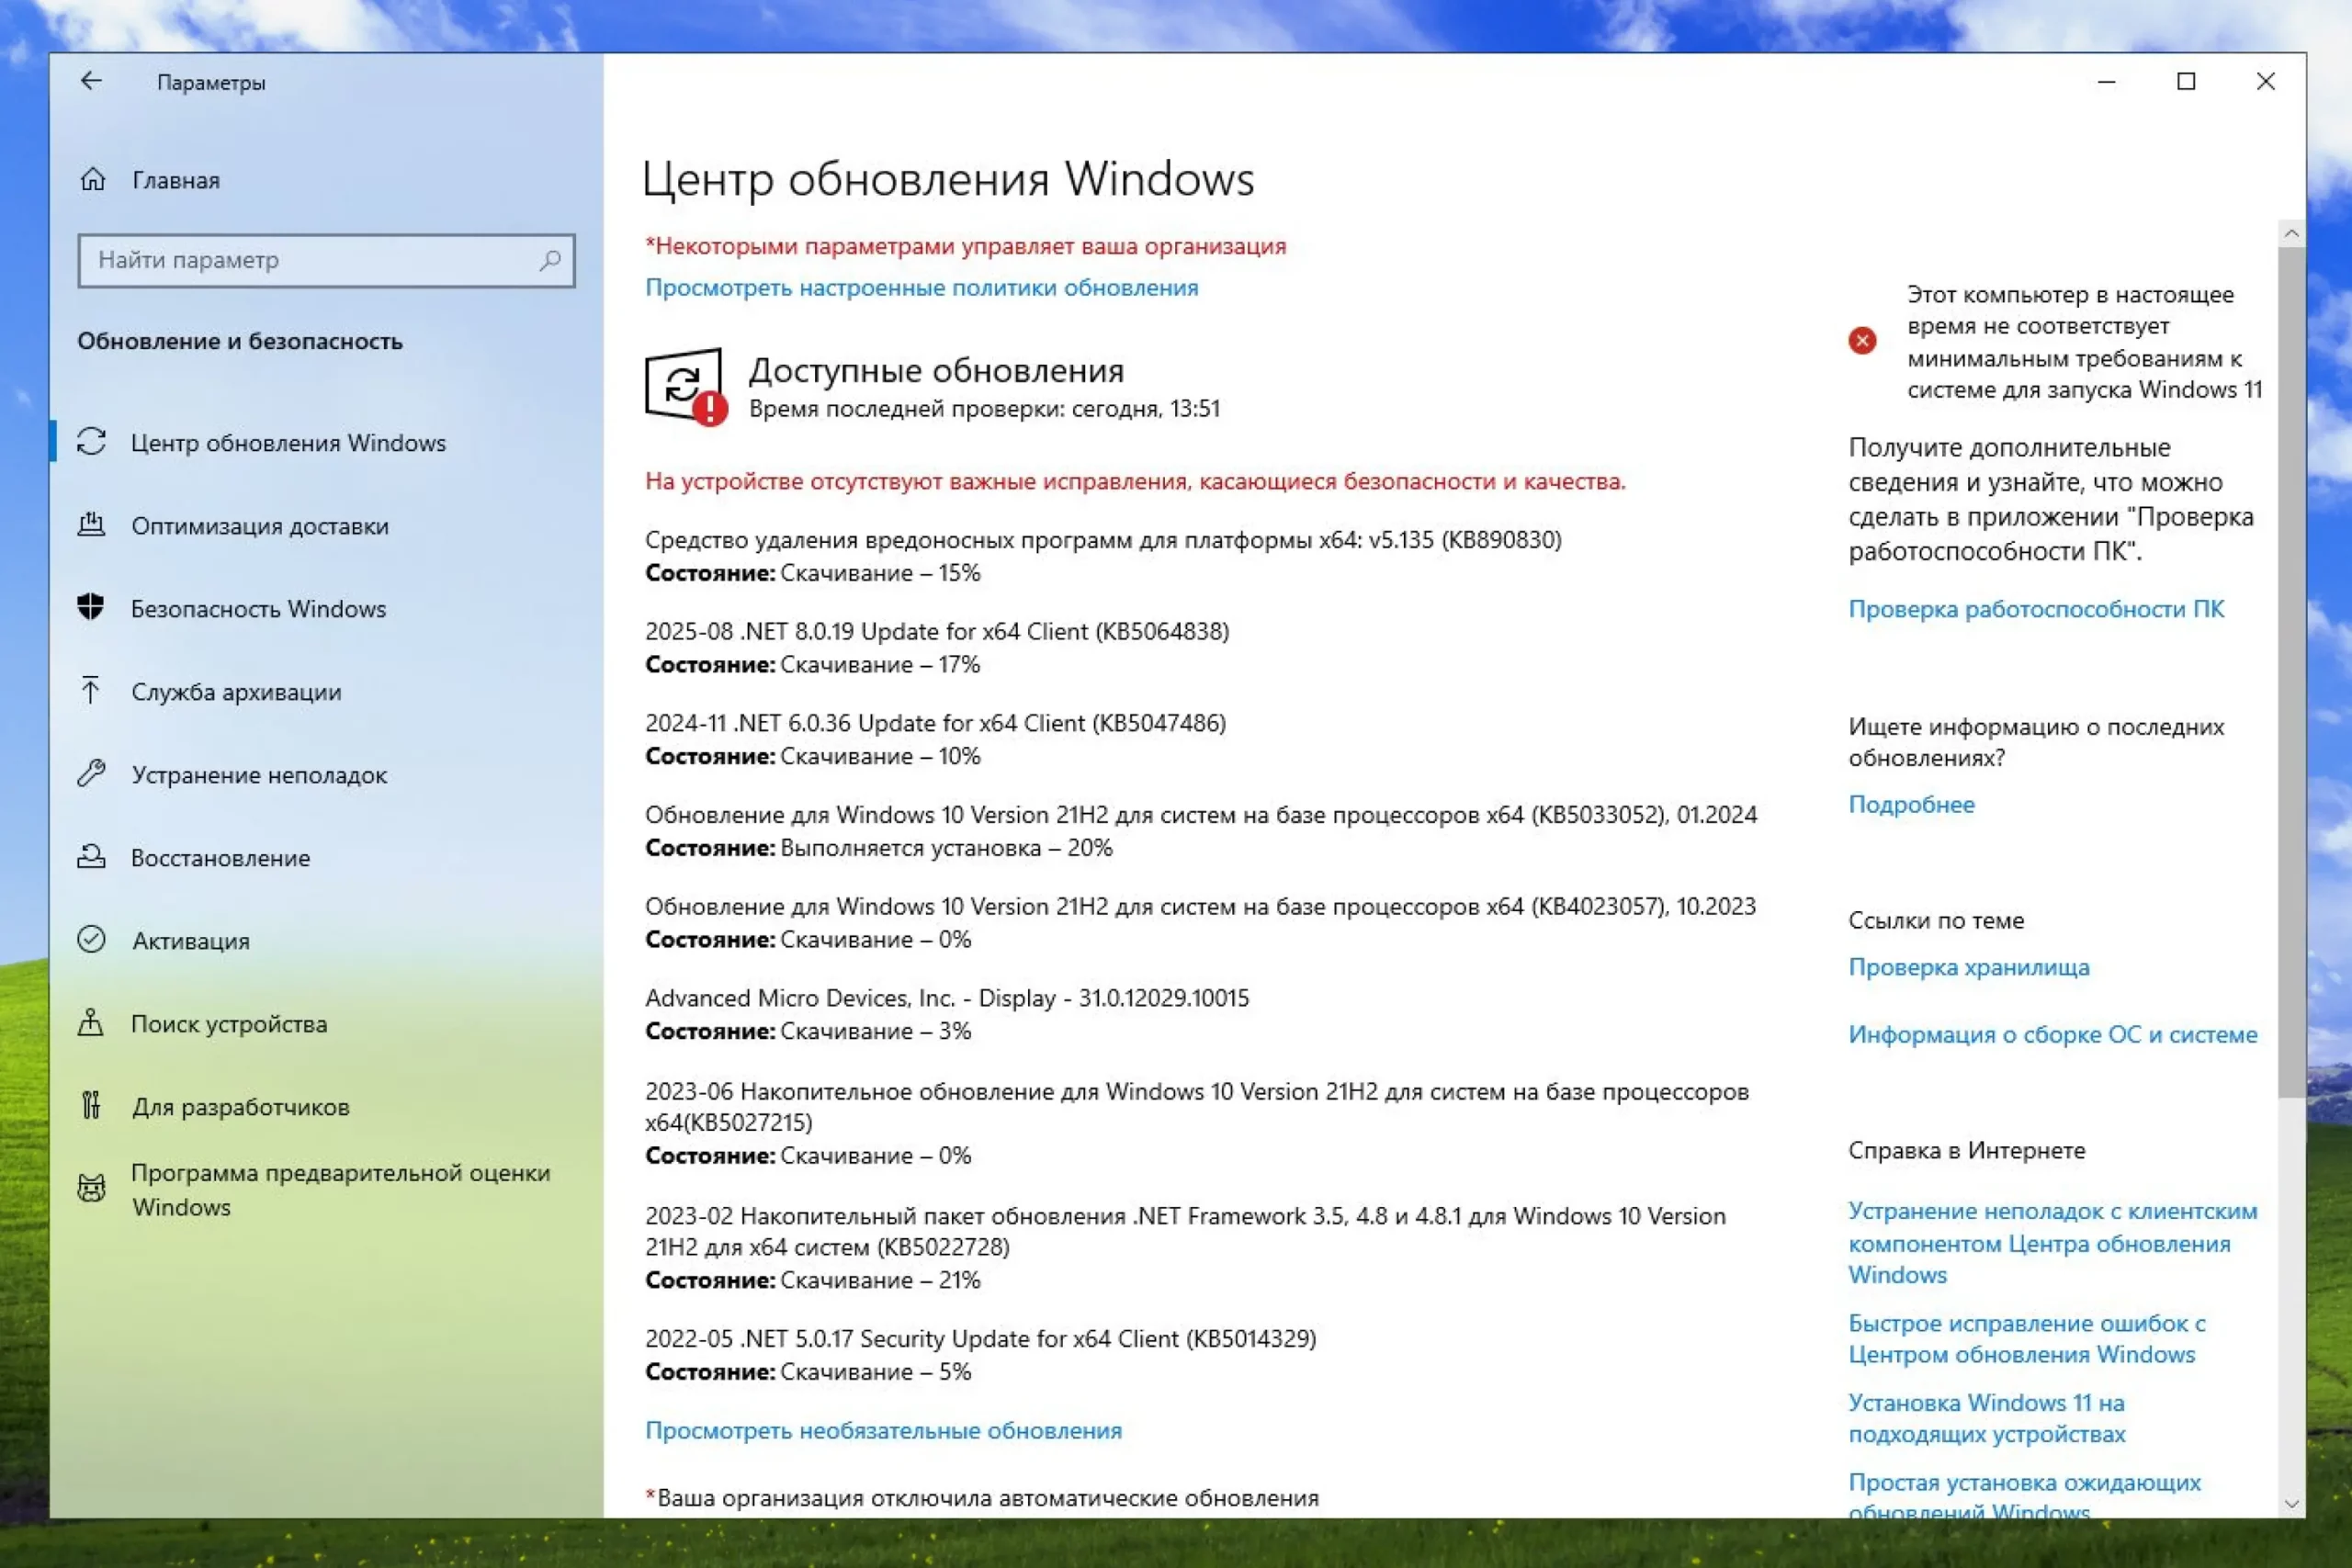Click the Home house icon
This screenshot has height=1568, width=2352.
pyautogui.click(x=93, y=180)
